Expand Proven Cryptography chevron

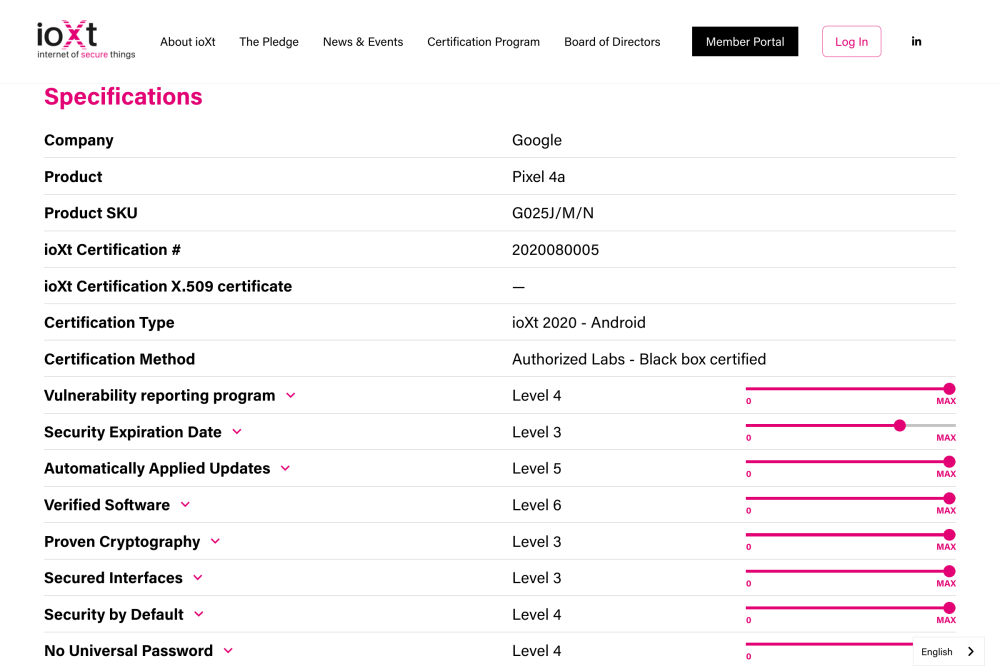point(215,542)
